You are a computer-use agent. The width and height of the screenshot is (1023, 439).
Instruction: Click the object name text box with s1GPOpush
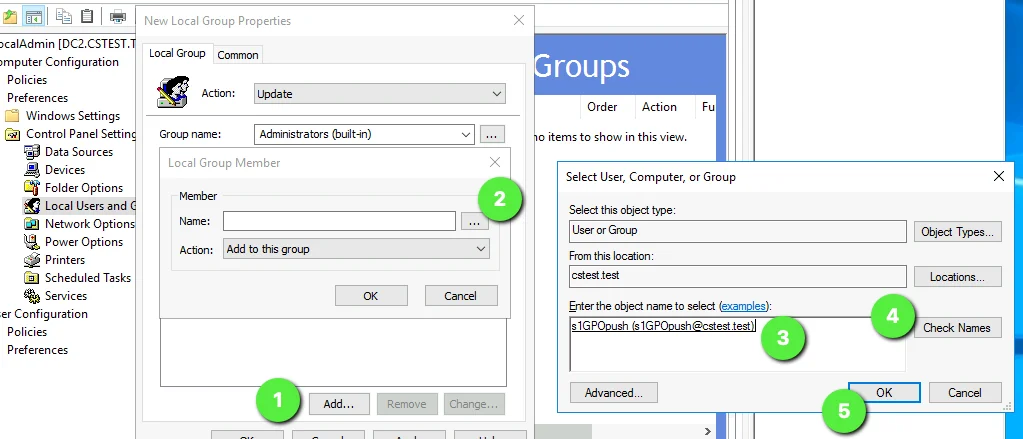pos(737,344)
